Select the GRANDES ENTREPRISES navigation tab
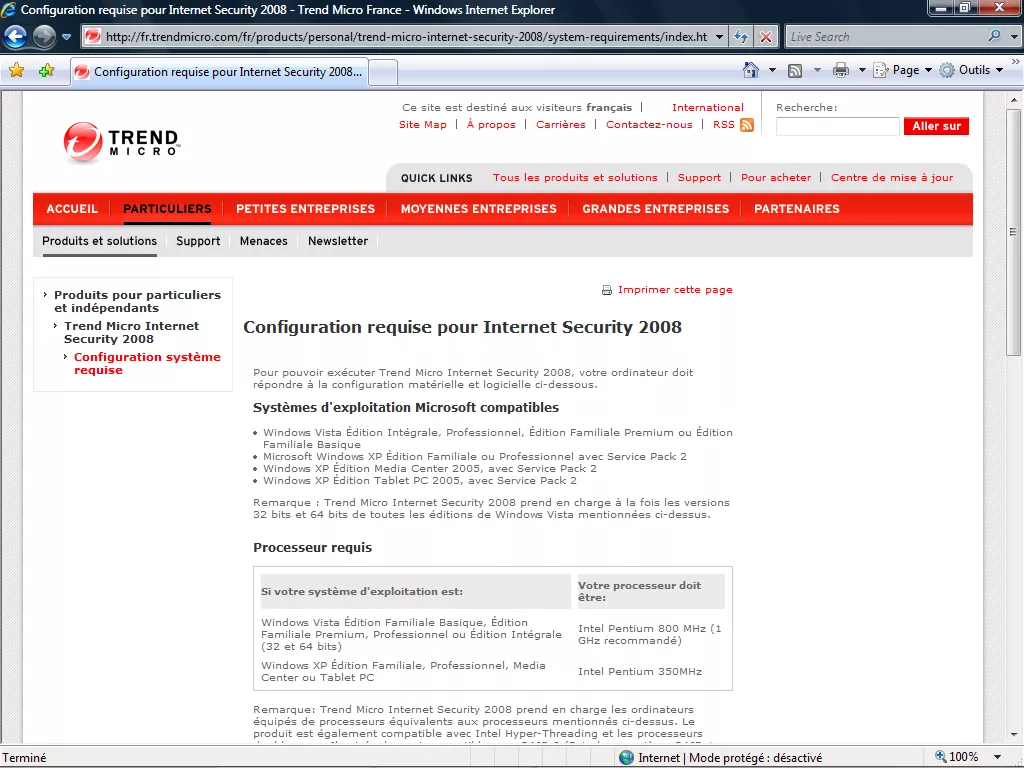Screen dimensions: 1024x768 pyautogui.click(x=655, y=209)
